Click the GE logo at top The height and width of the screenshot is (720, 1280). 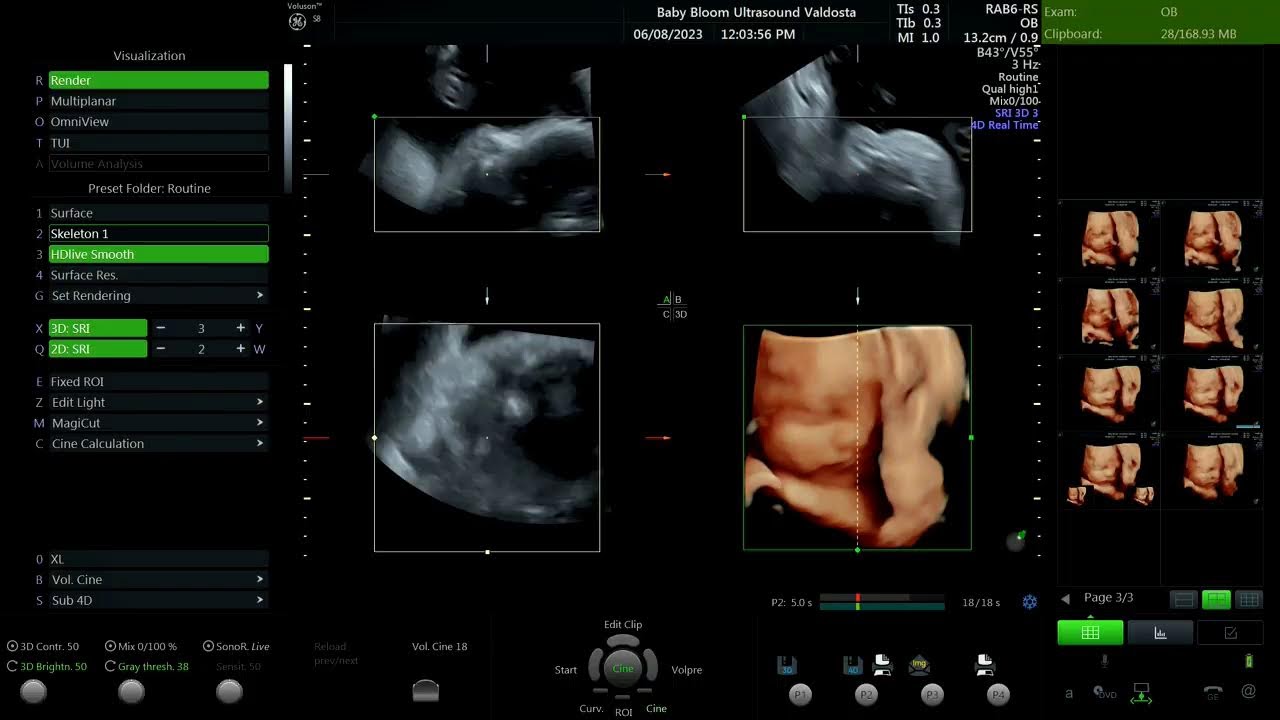pos(297,22)
